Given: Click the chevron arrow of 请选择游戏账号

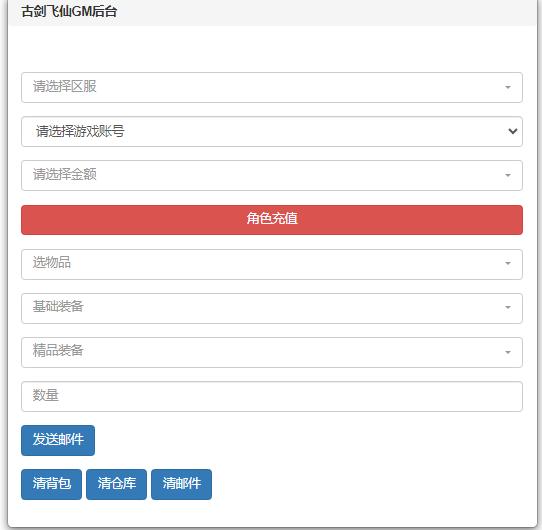Looking at the screenshot, I should [513, 131].
